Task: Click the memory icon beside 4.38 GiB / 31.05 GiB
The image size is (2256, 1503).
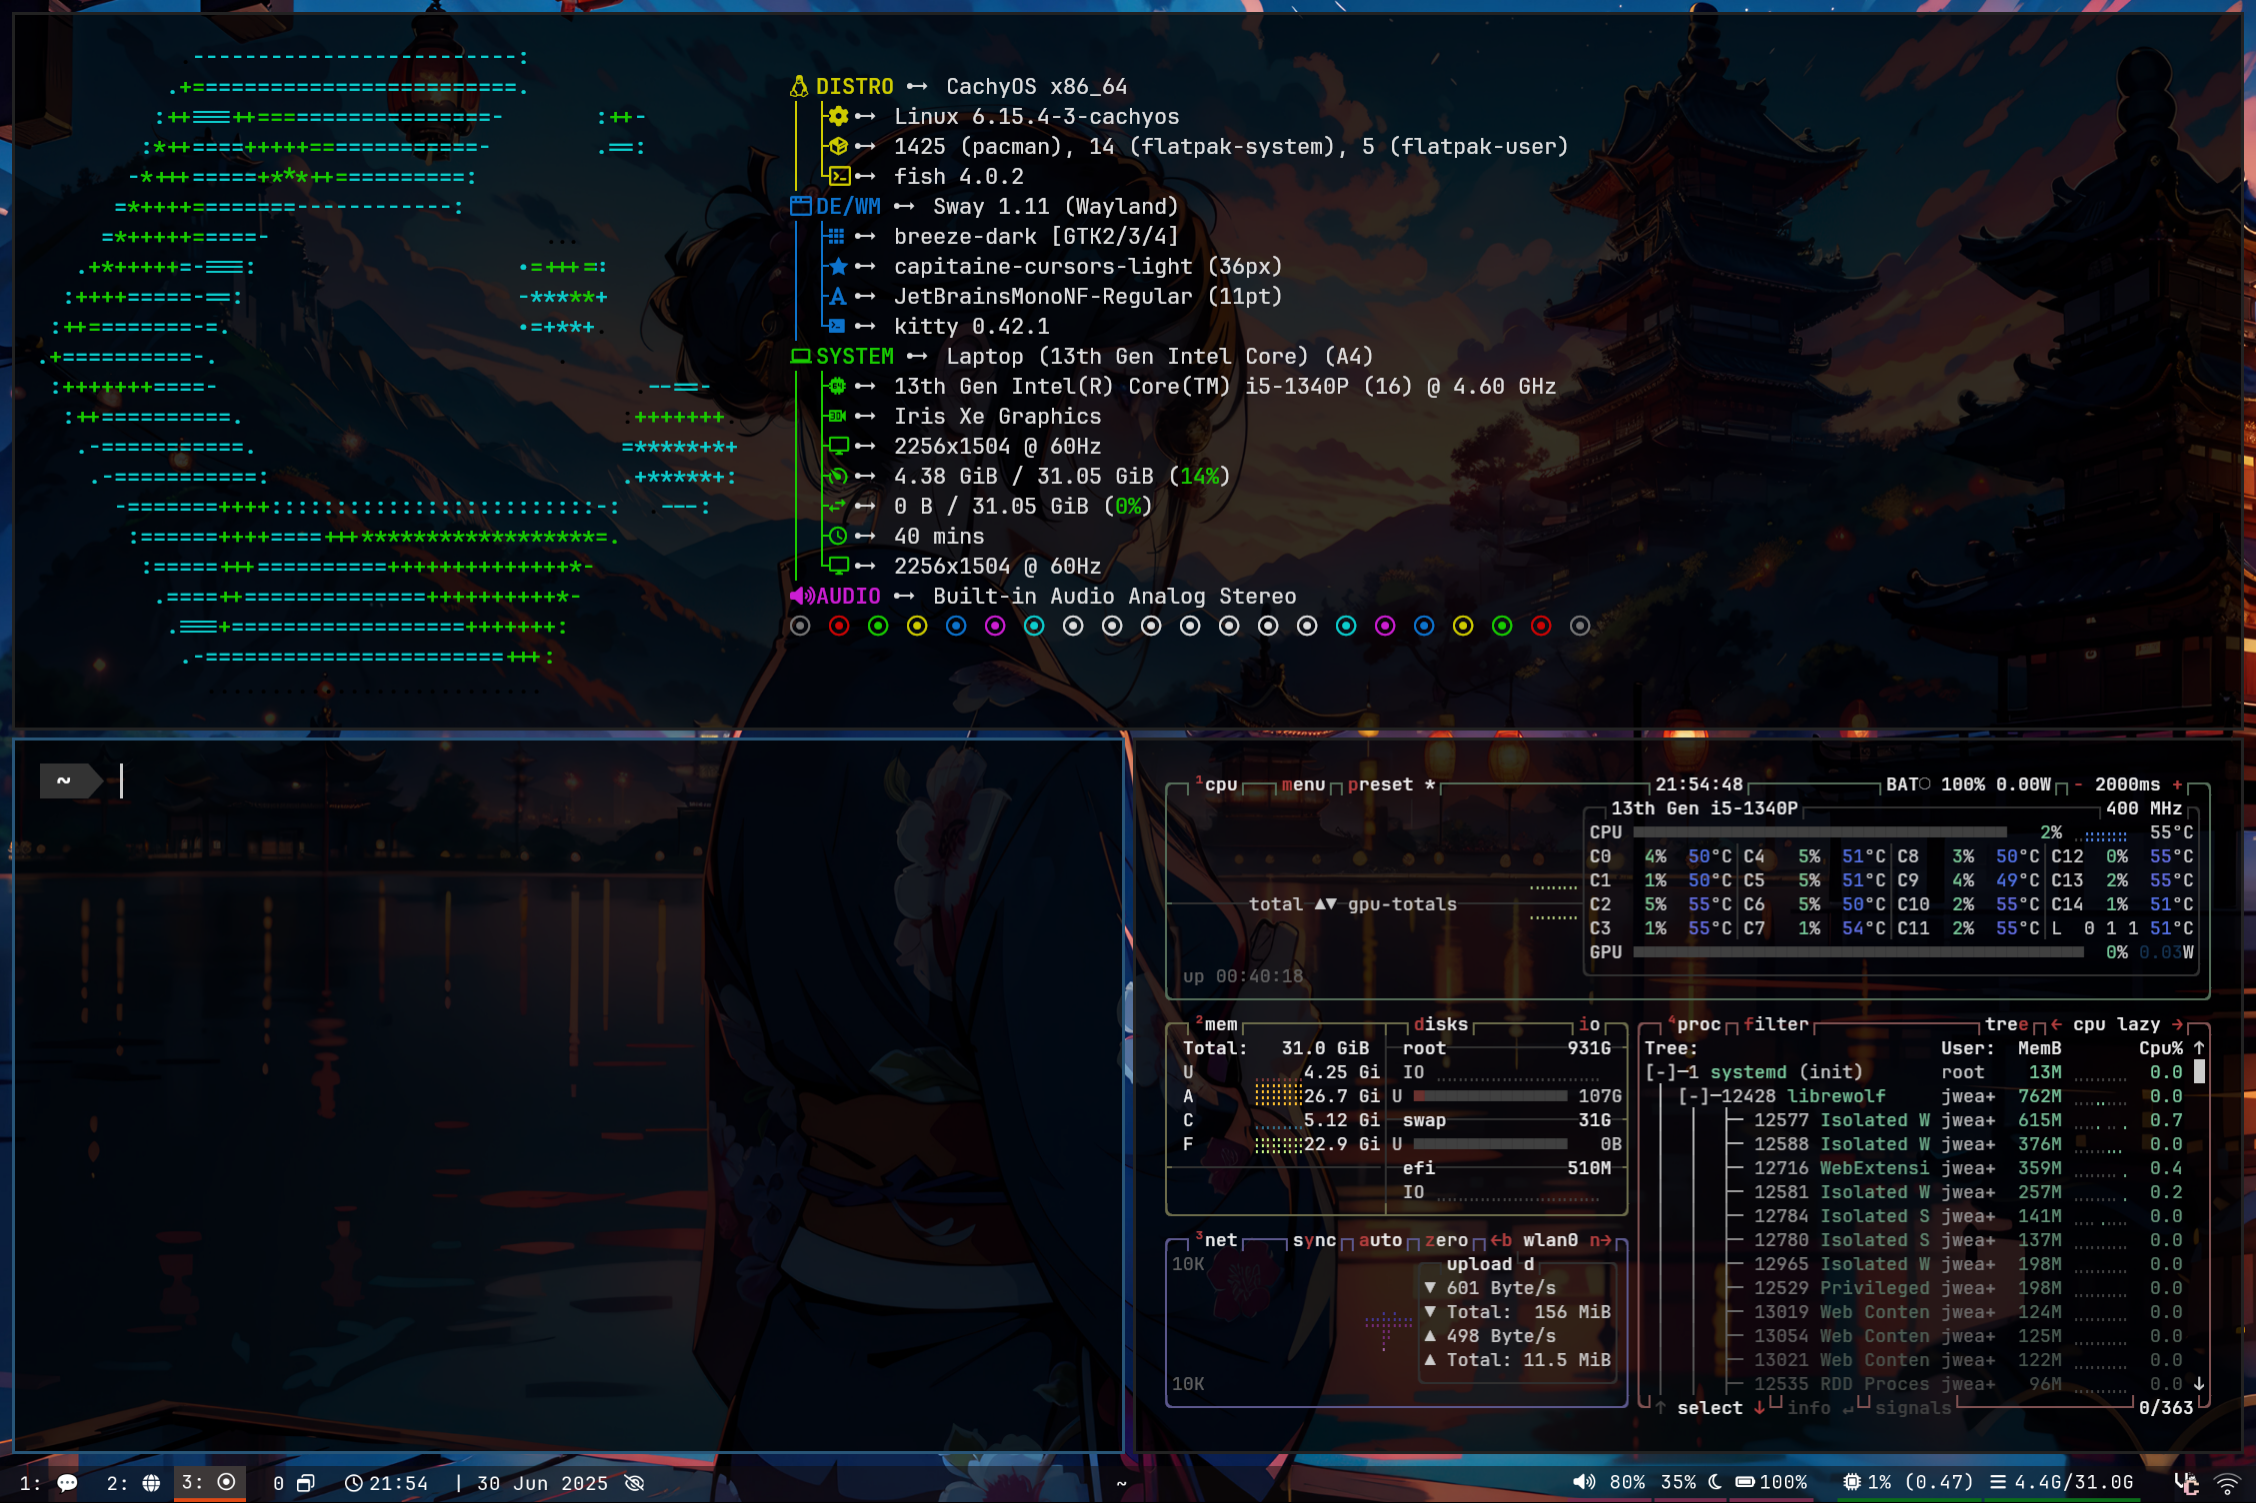Action: (838, 477)
